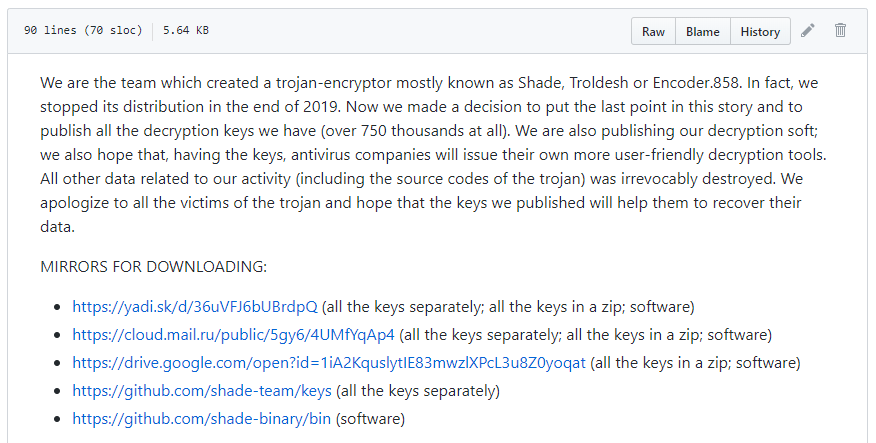The image size is (876, 443).
Task: Click "(software)" text after bin link
Action: coord(370,418)
